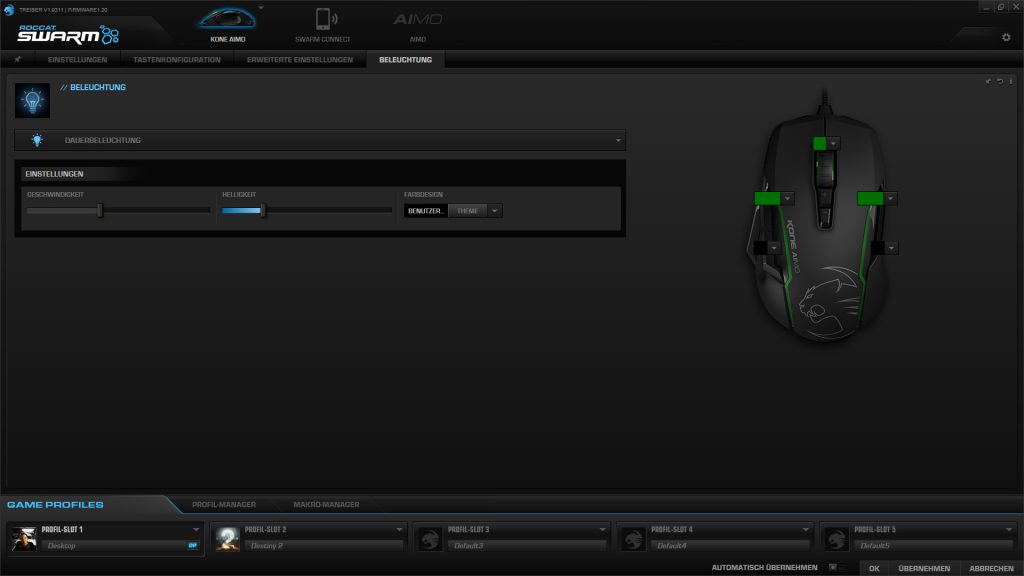Open the Swarm Connect phone icon

pyautogui.click(x=325, y=19)
